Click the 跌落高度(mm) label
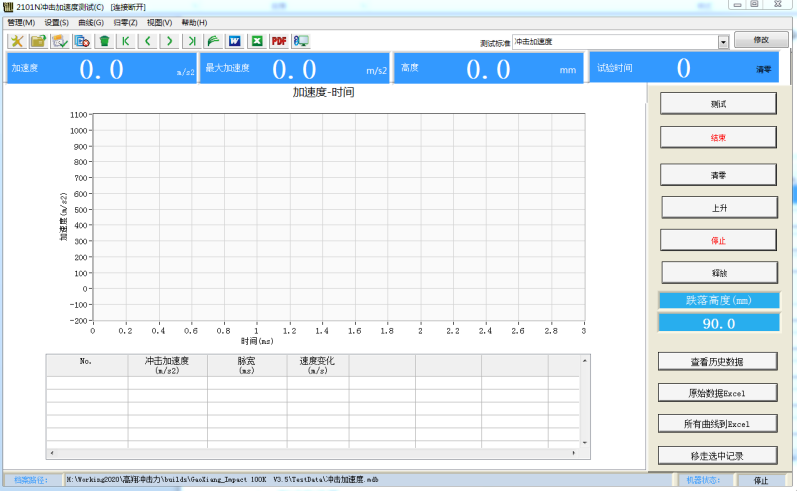The image size is (797, 492). (x=719, y=300)
